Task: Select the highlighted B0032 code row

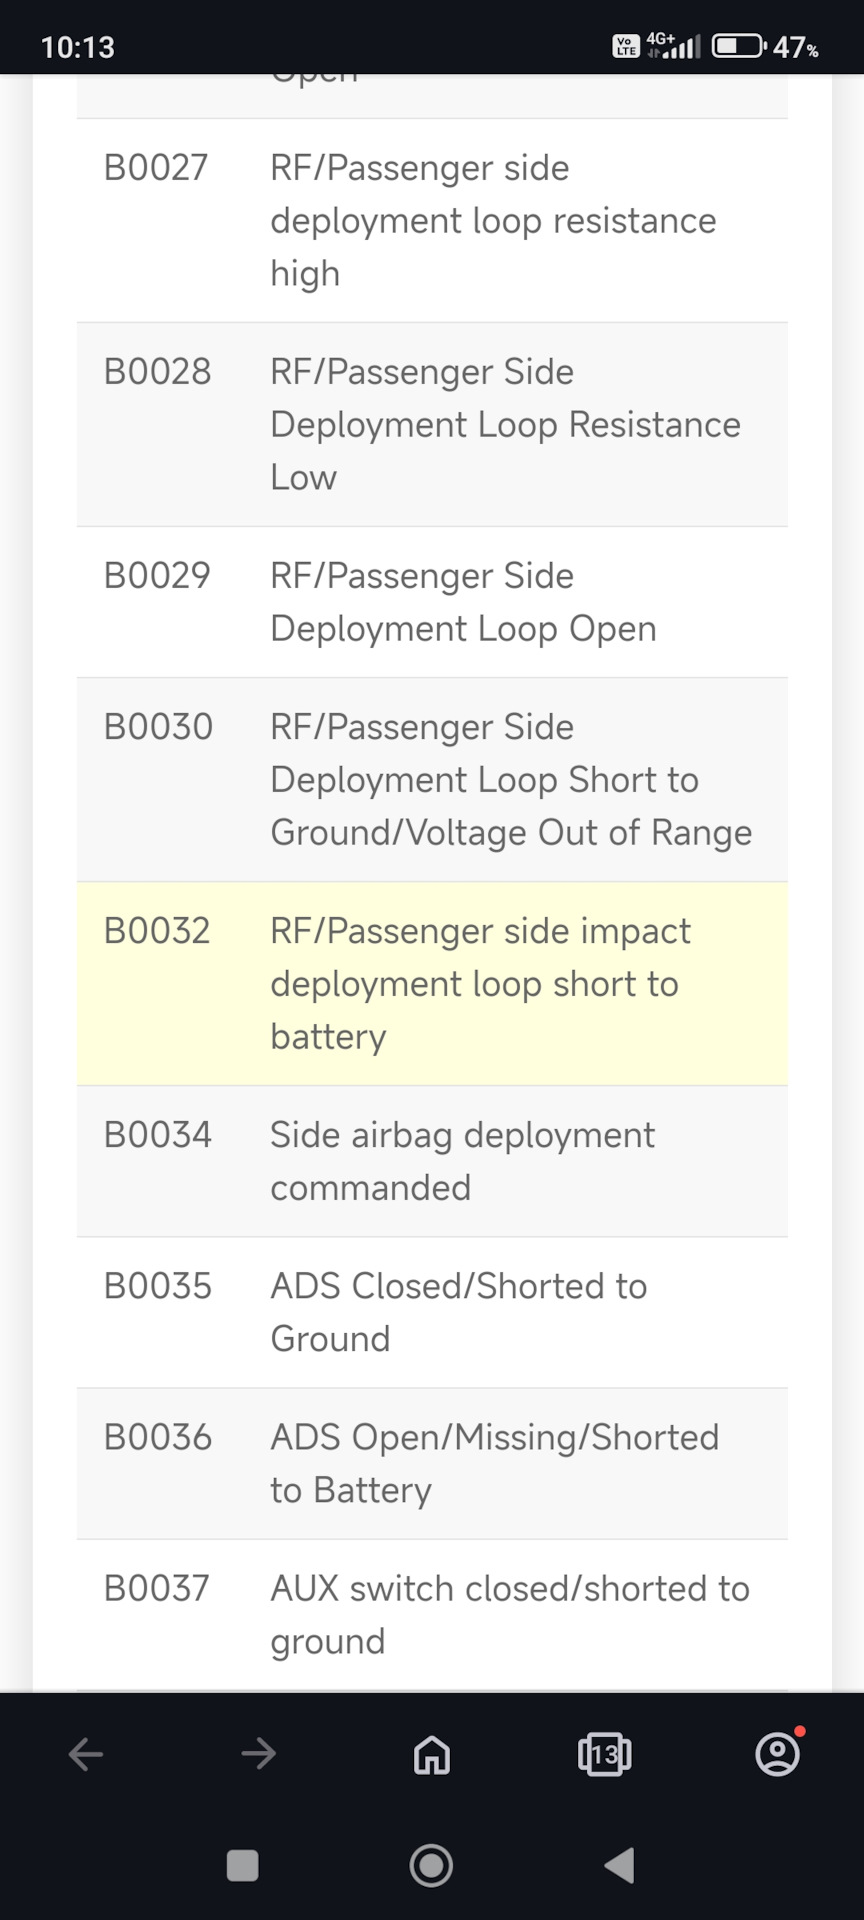Action: [x=432, y=983]
